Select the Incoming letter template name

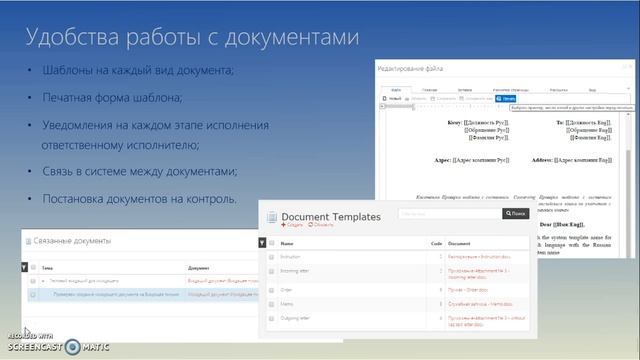295,271
